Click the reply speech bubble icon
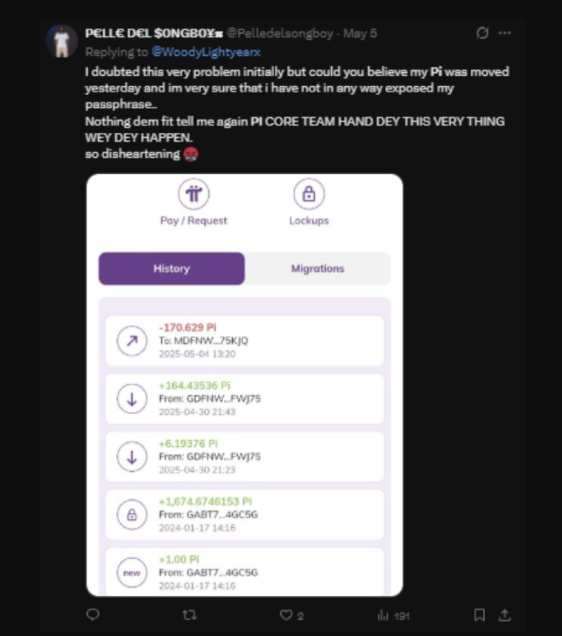Screen dimensions: 562x636 tap(93, 615)
